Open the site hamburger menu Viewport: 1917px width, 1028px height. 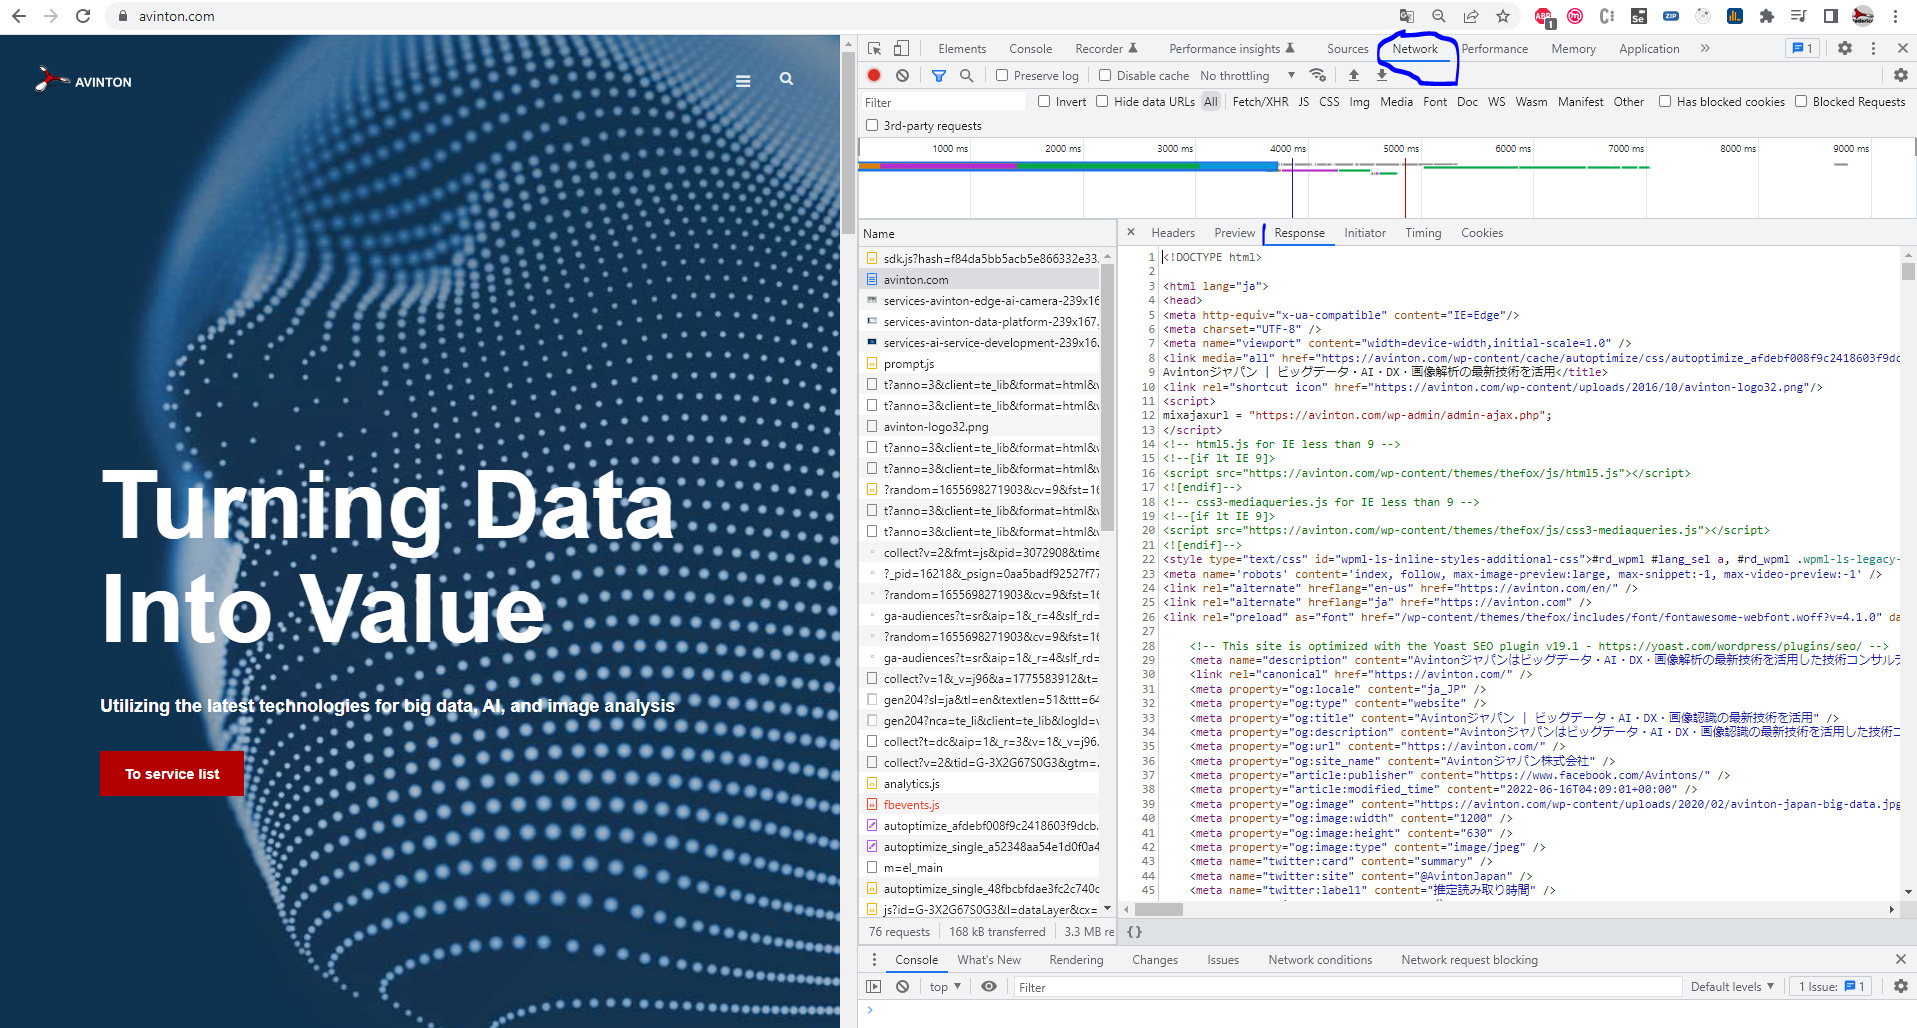click(x=743, y=81)
